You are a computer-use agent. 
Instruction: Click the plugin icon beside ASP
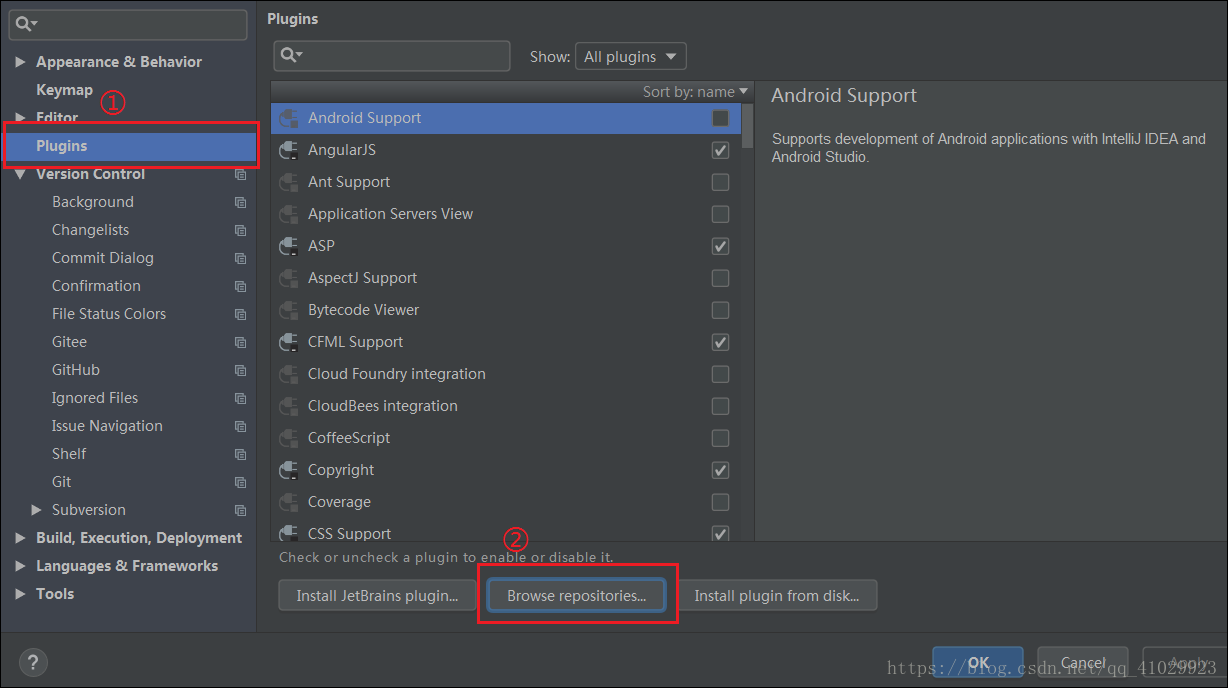tap(289, 246)
